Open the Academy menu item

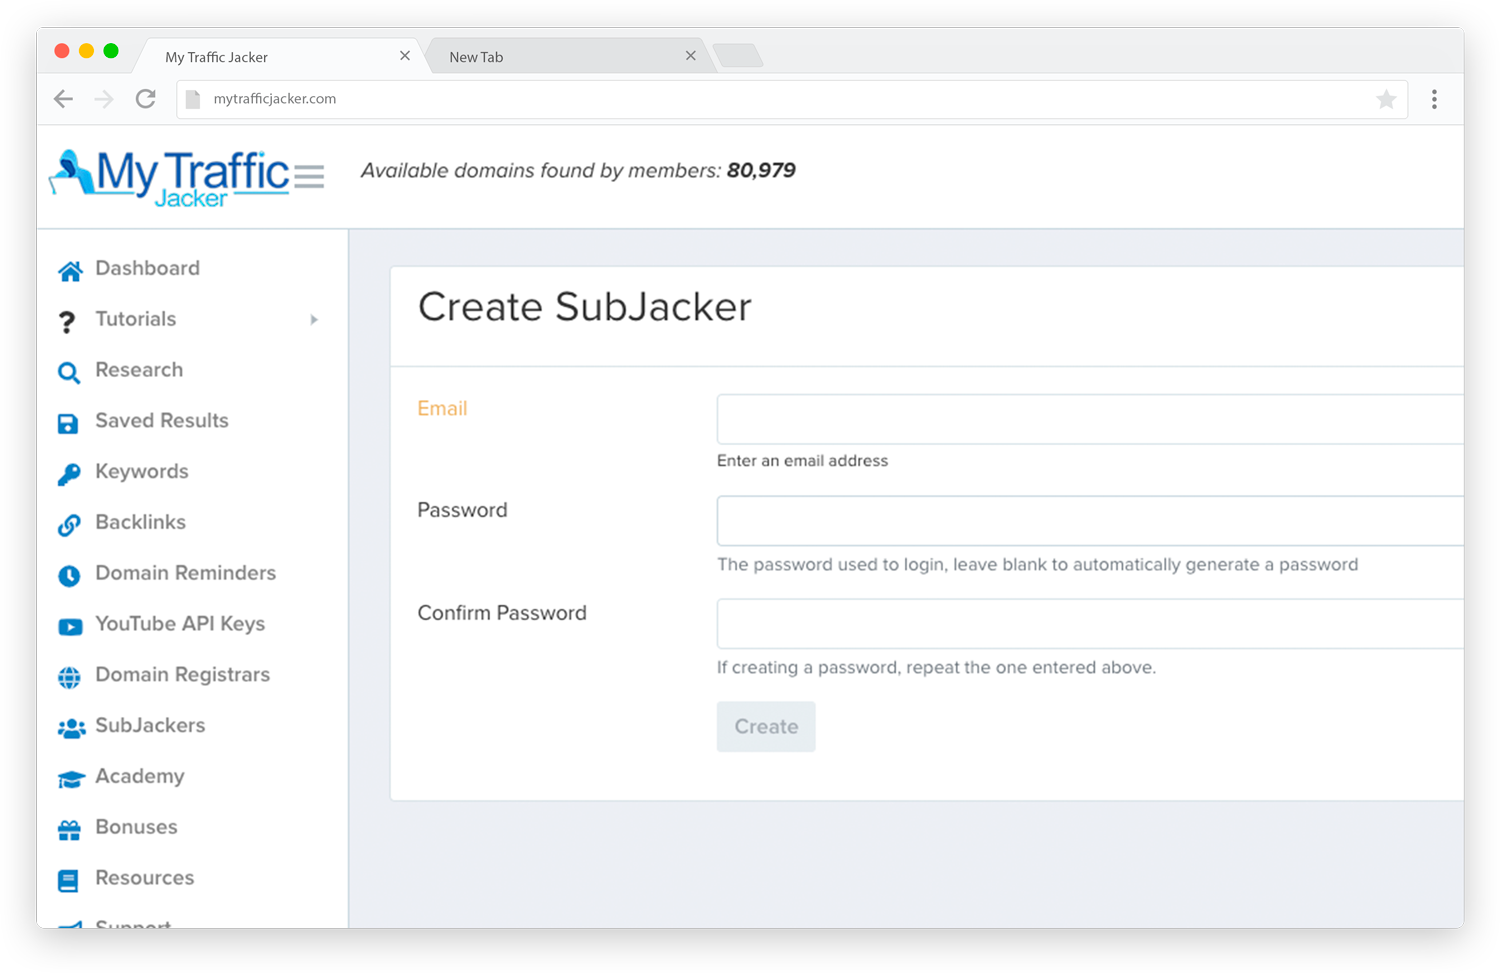tap(139, 777)
